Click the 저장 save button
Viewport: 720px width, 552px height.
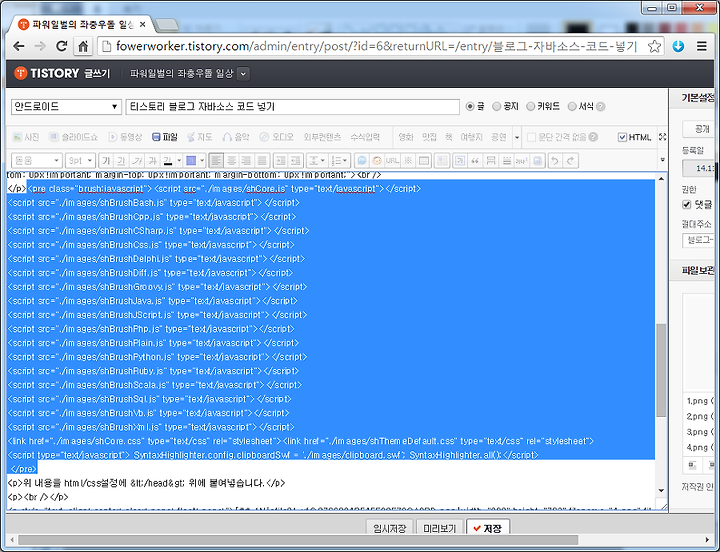[x=488, y=529]
